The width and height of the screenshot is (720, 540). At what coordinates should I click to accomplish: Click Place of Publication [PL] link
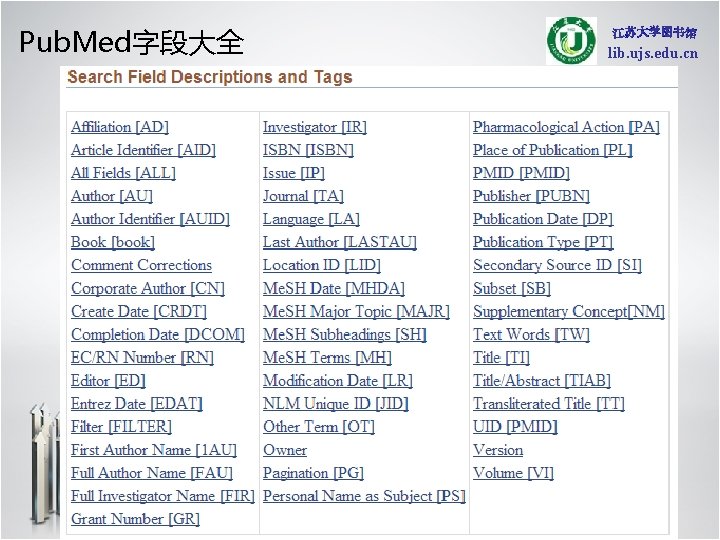[x=553, y=150]
